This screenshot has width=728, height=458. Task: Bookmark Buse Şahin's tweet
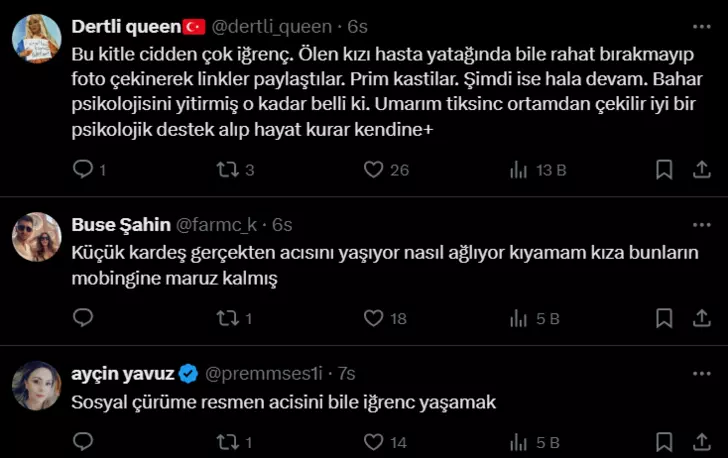(x=664, y=318)
